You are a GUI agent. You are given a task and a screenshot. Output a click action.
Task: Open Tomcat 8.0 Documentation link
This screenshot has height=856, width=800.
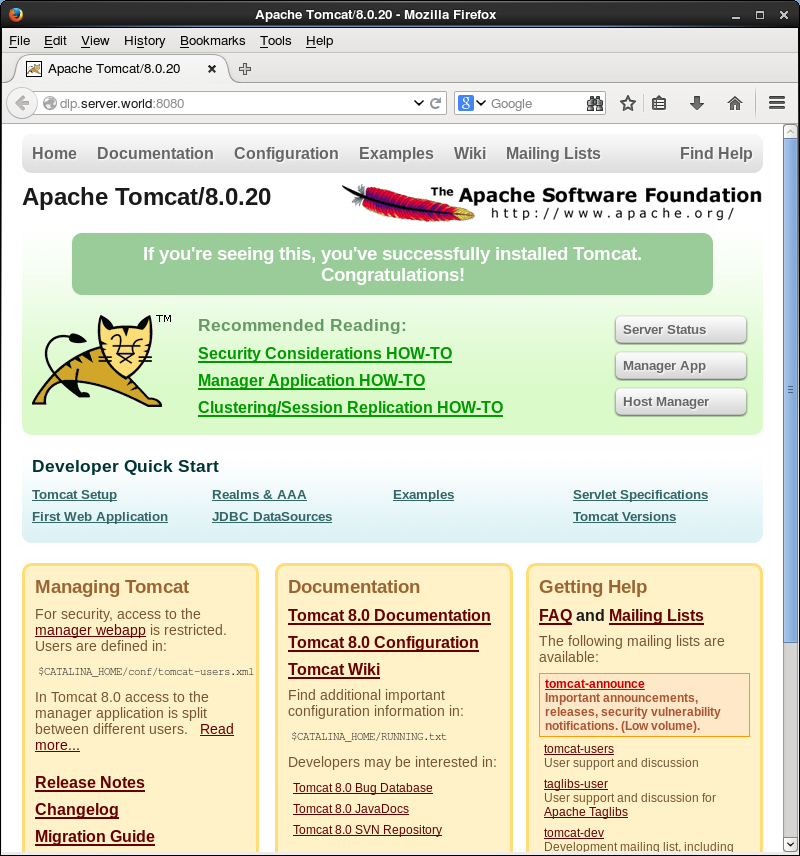(389, 615)
